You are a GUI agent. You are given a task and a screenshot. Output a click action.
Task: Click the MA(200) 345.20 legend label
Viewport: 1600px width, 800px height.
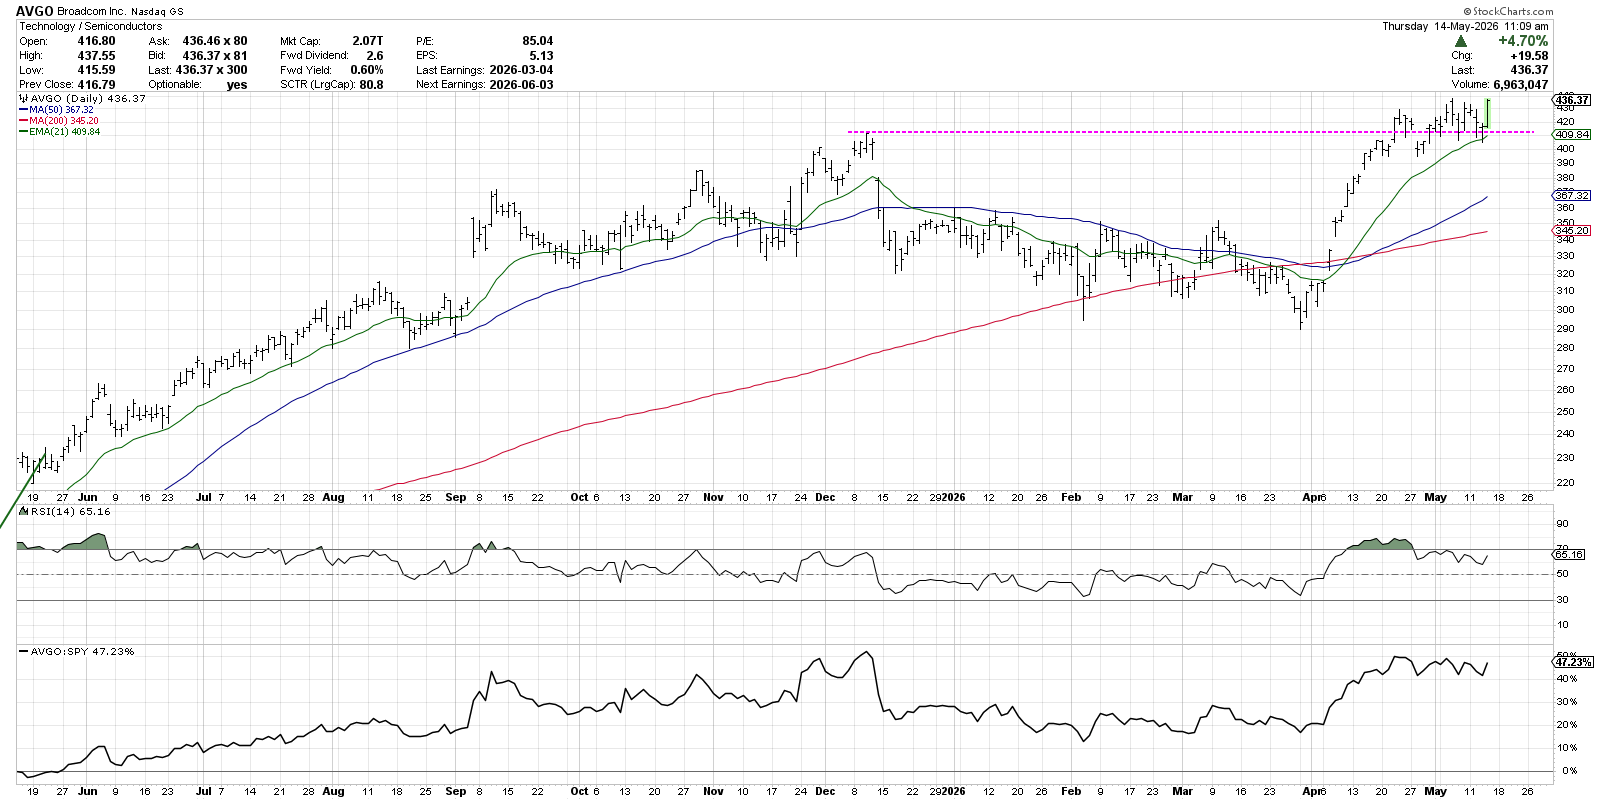[64, 120]
